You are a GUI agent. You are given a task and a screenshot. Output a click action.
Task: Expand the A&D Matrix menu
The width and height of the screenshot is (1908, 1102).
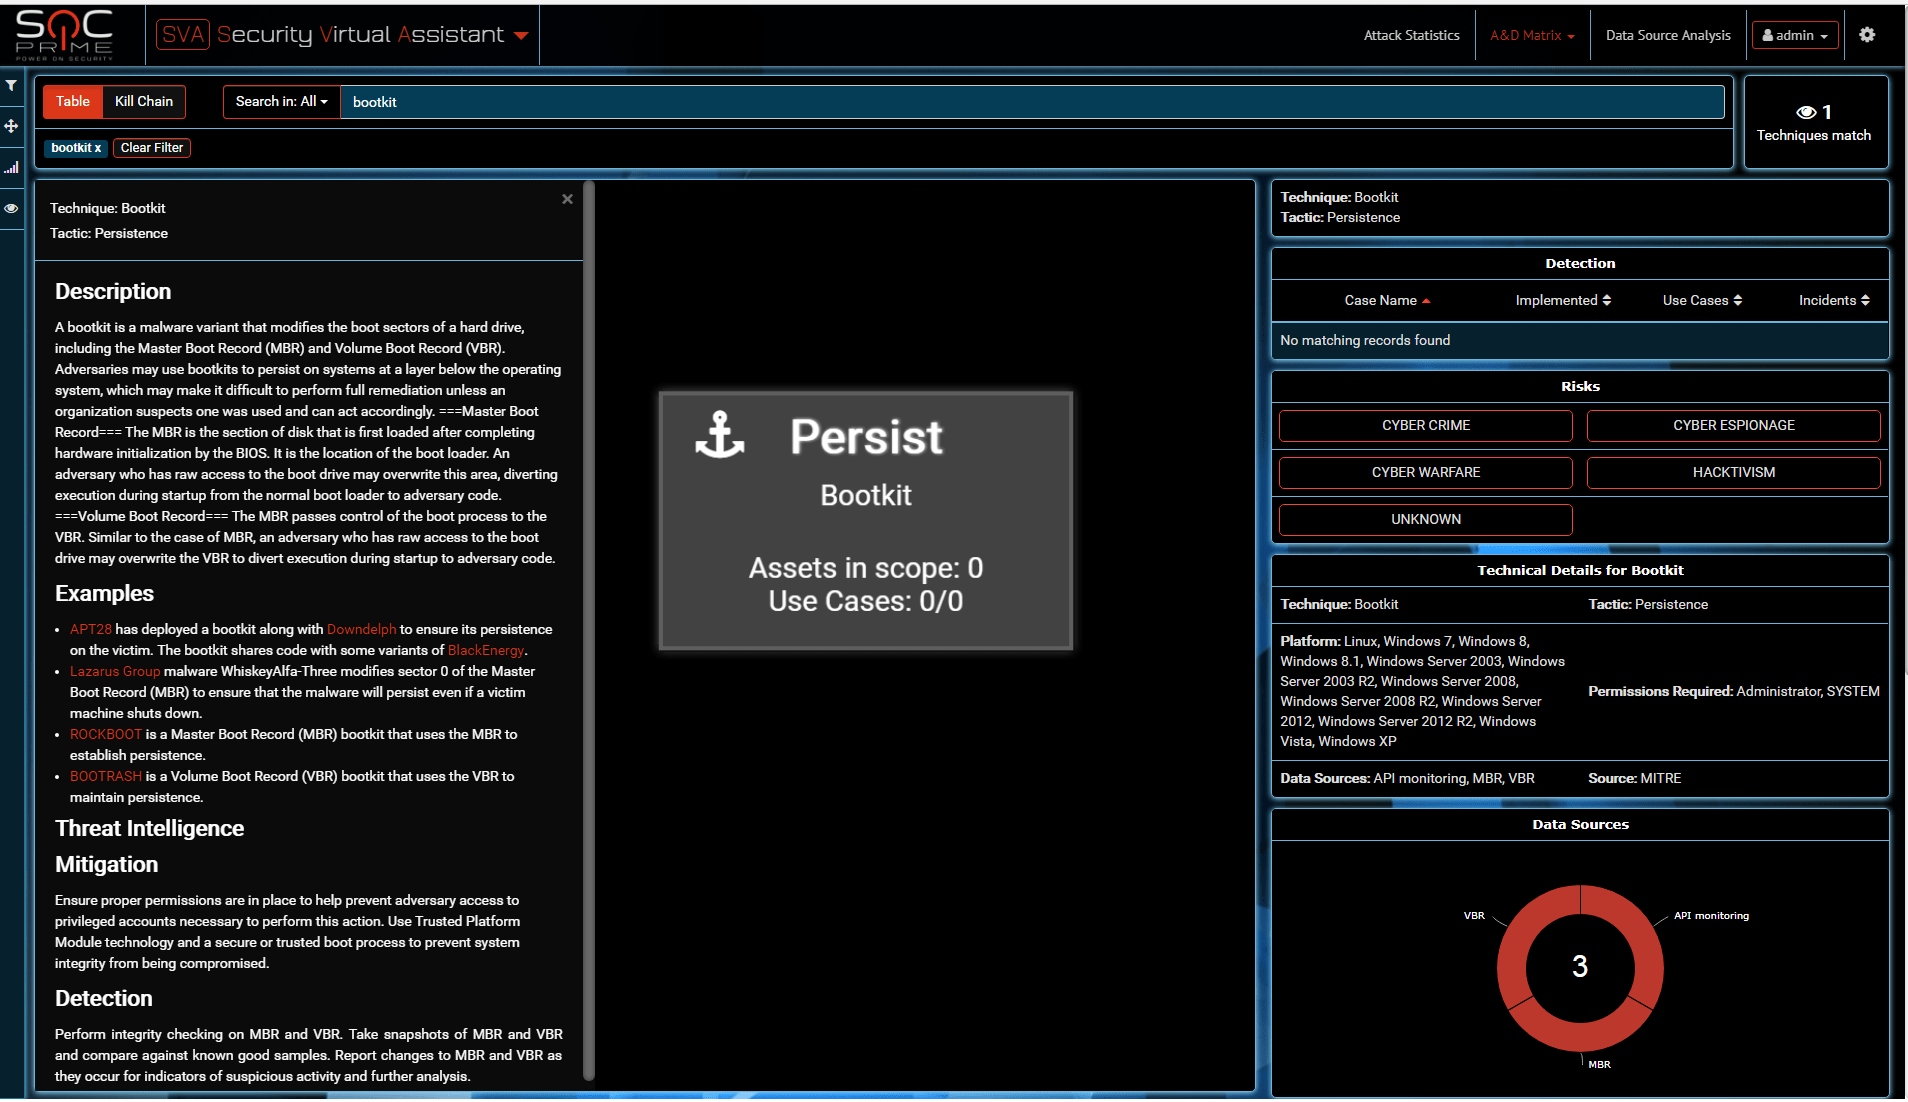[x=1532, y=36]
